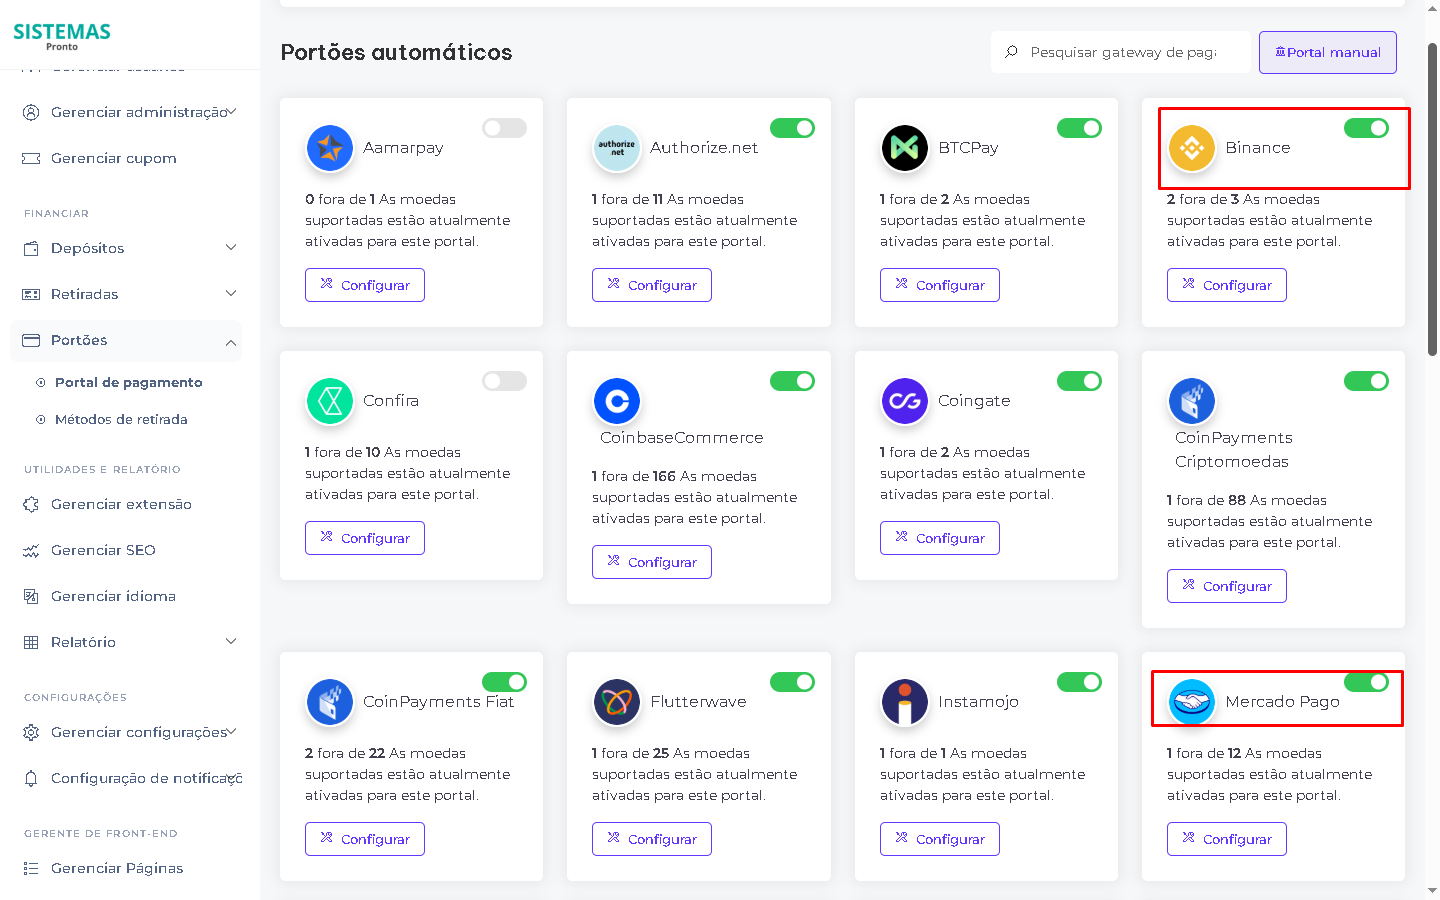
Task: Expand the Retiradas menu chevron
Action: point(231,294)
